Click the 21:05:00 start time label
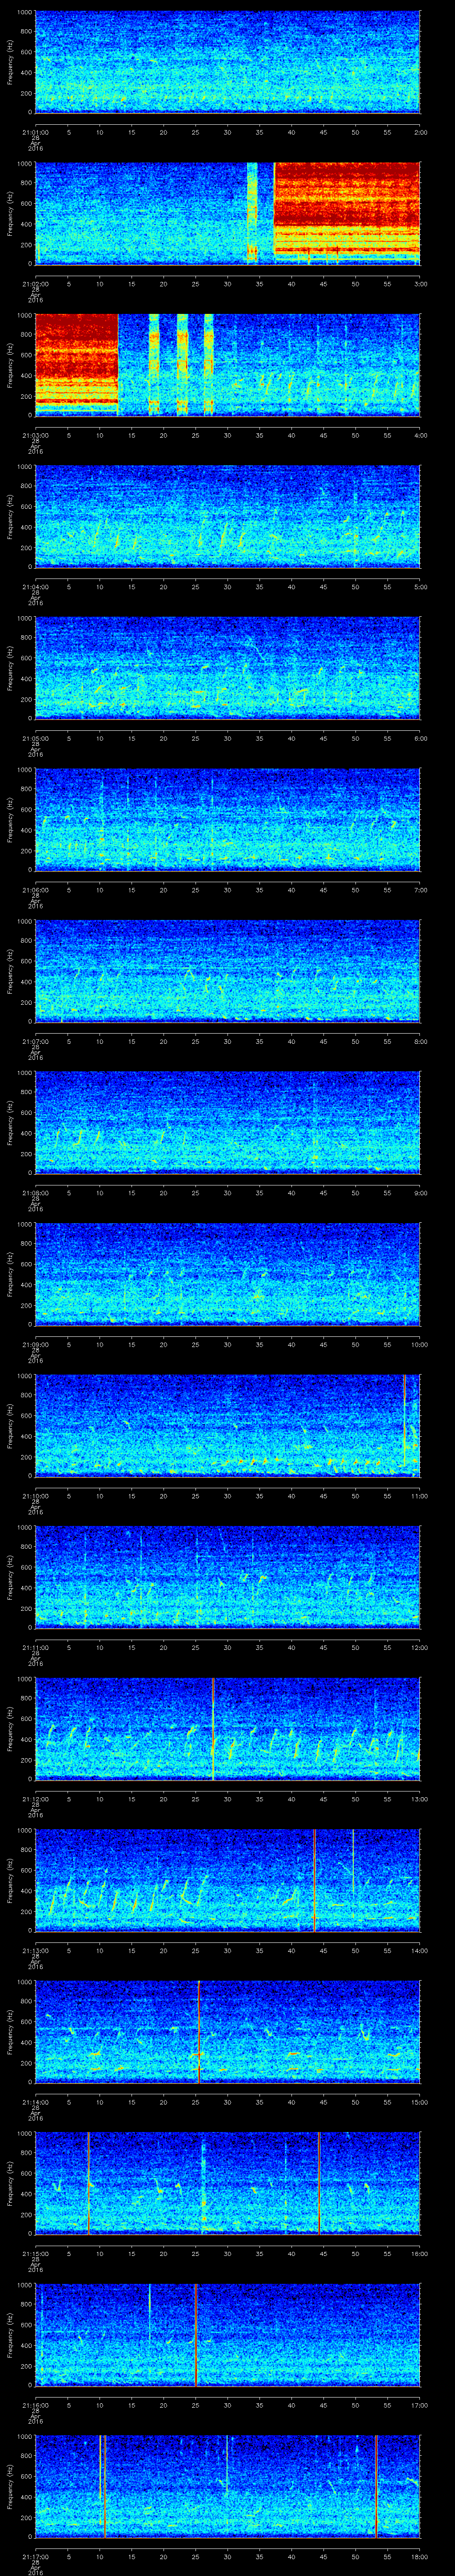 coord(35,739)
